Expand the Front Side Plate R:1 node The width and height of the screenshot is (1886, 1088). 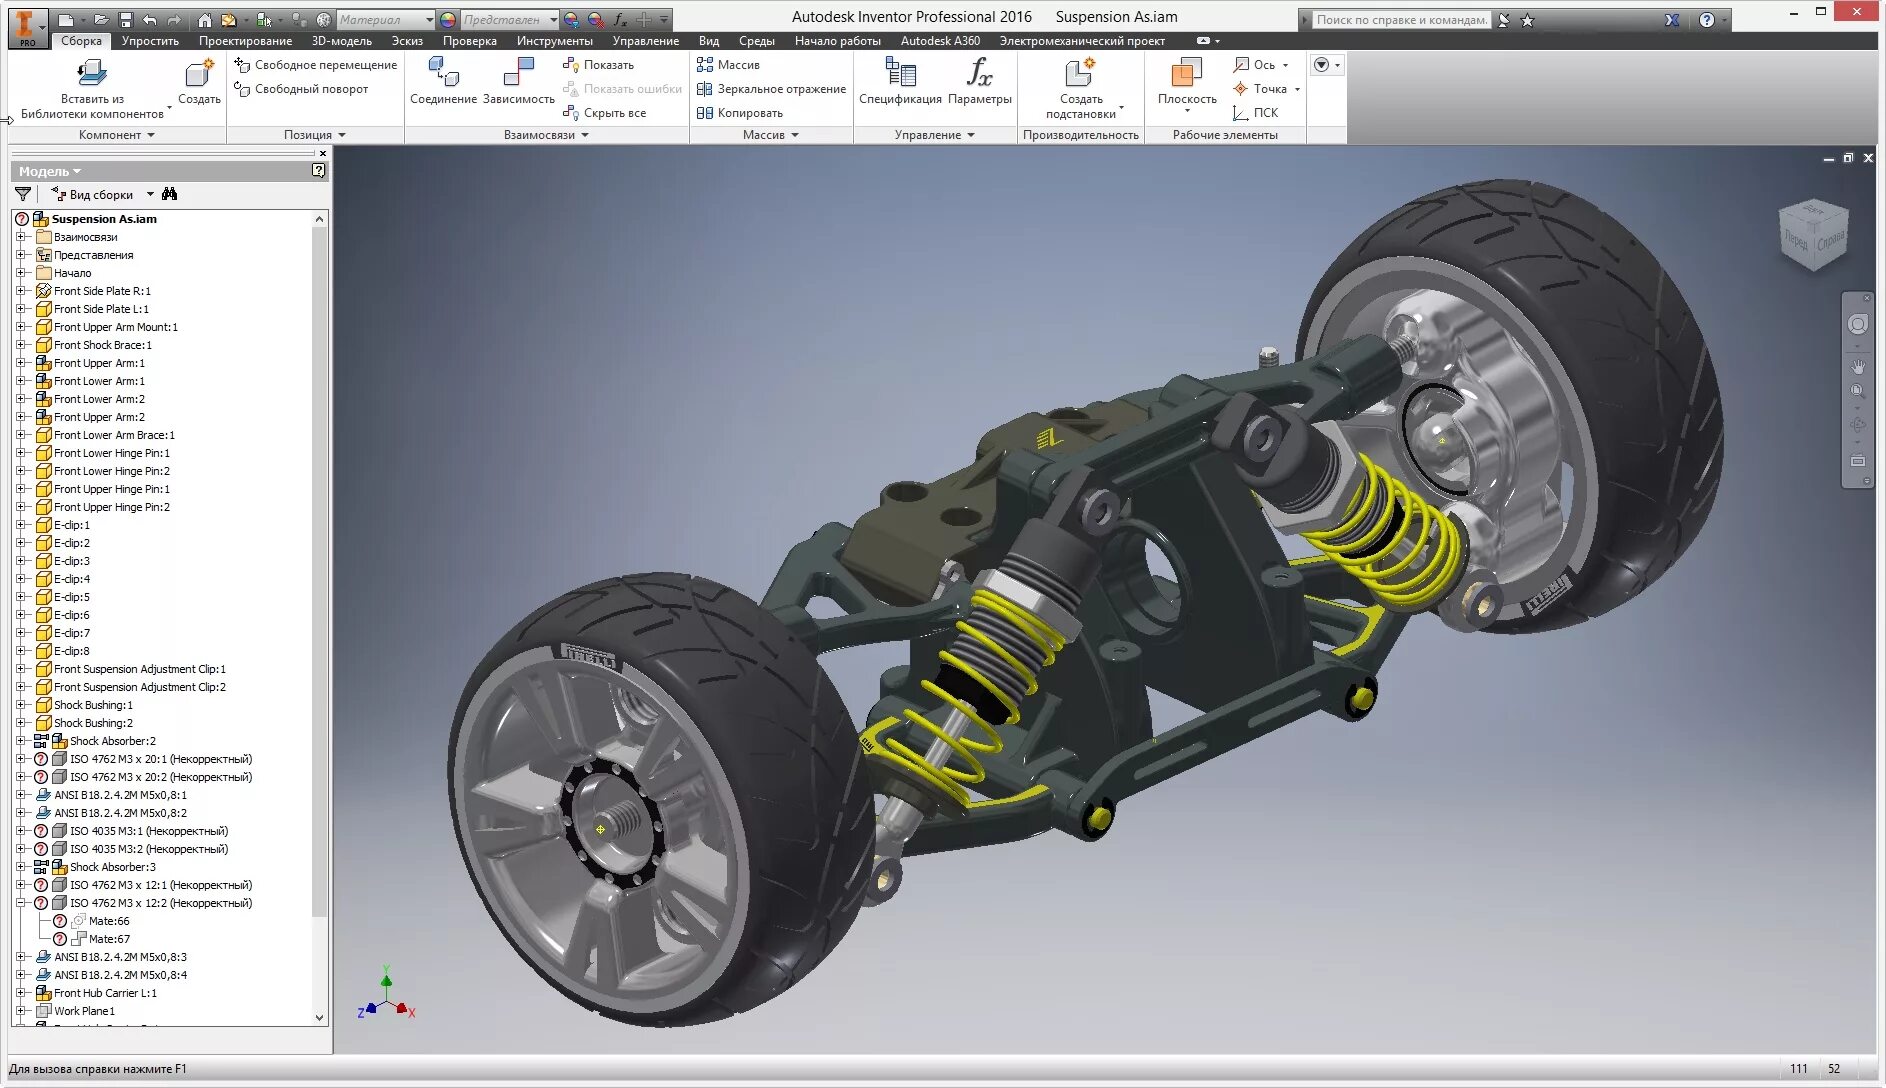(x=21, y=291)
